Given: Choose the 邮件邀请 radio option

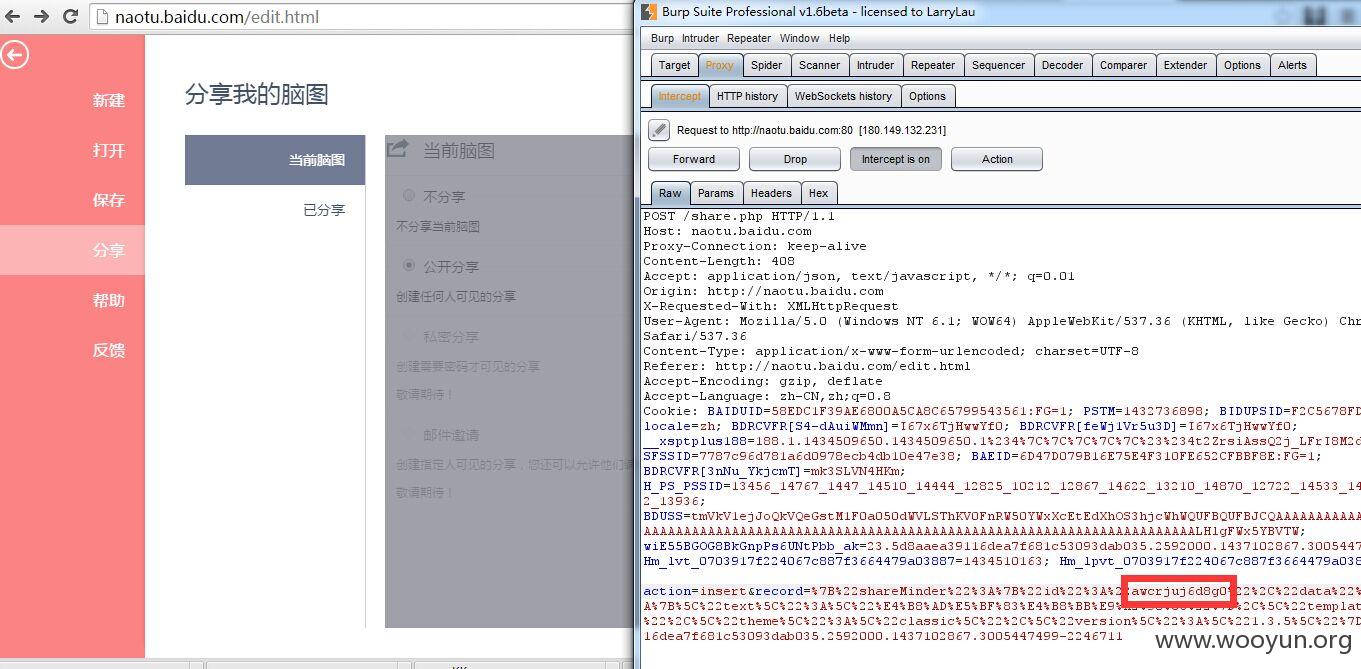Looking at the screenshot, I should click(409, 434).
